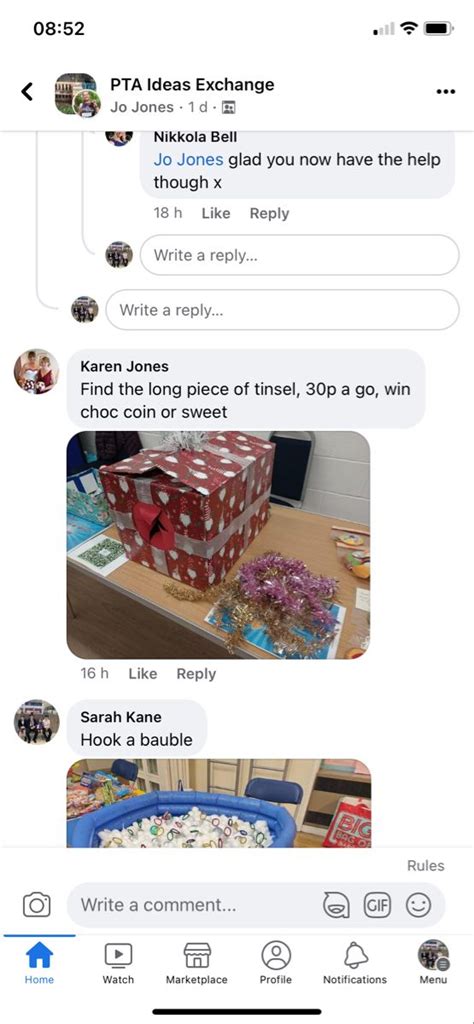
Task: Open the tinsel gift box photo
Action: (x=218, y=545)
